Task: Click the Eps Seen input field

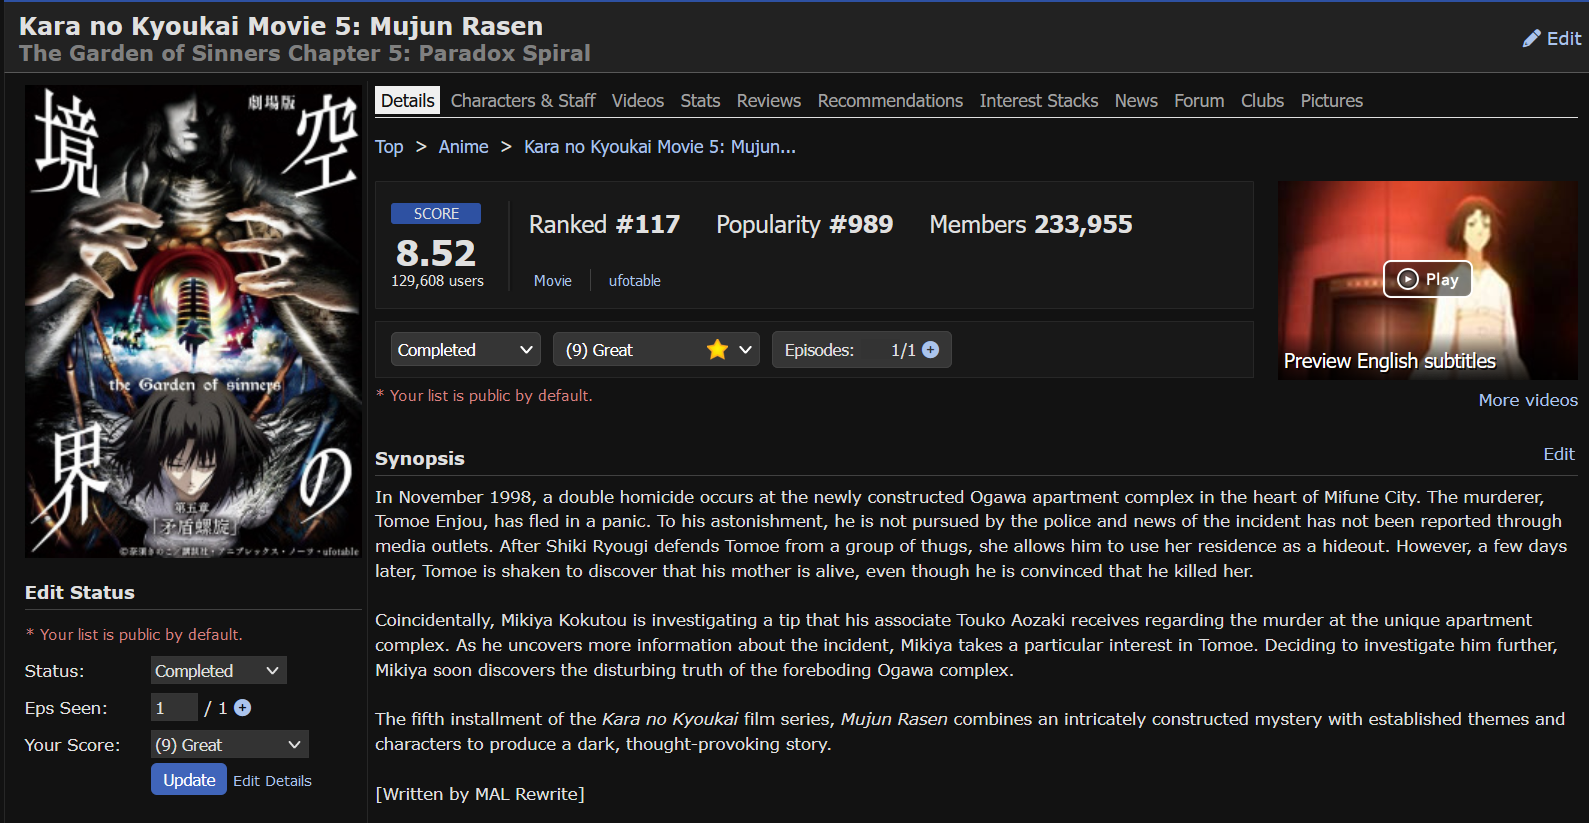Action: pyautogui.click(x=174, y=708)
